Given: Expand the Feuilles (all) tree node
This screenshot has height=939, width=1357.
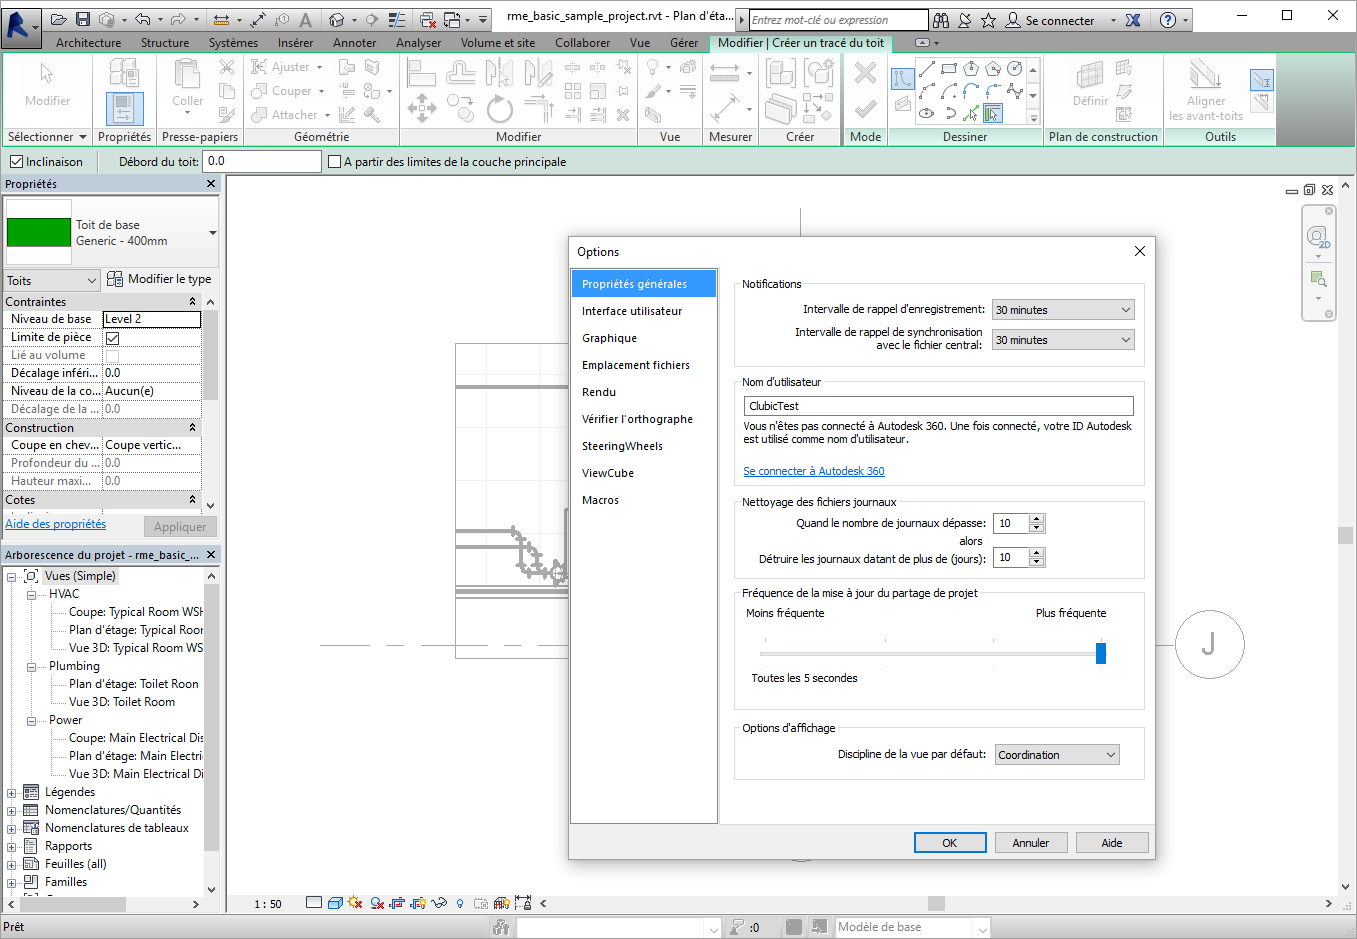Looking at the screenshot, I should [x=11, y=864].
